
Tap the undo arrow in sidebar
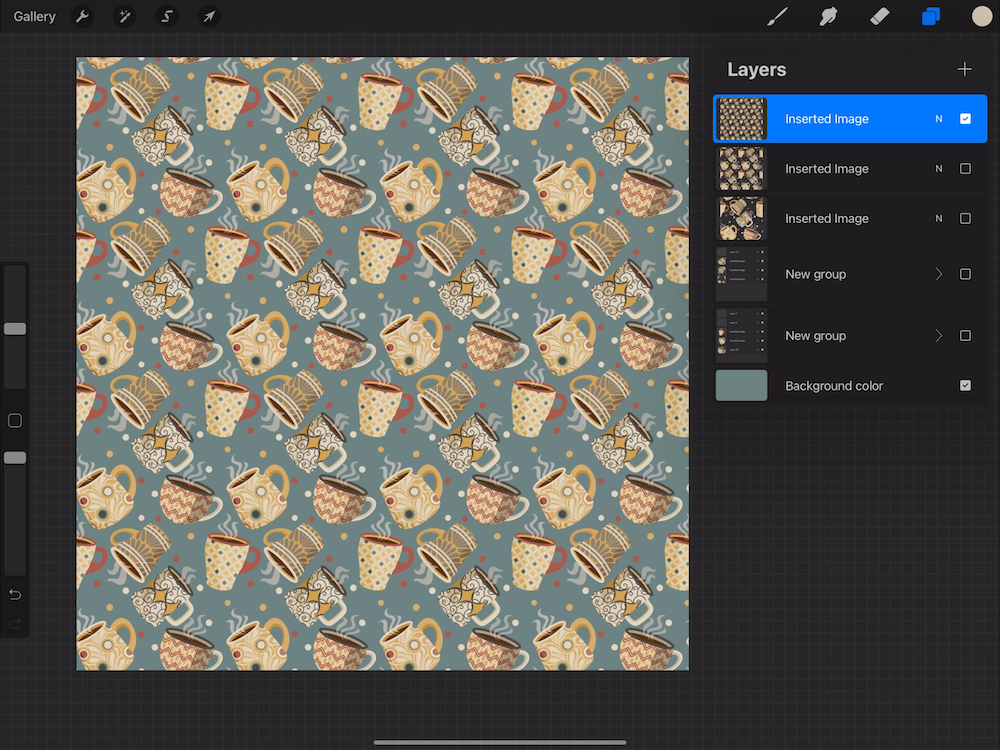point(15,595)
